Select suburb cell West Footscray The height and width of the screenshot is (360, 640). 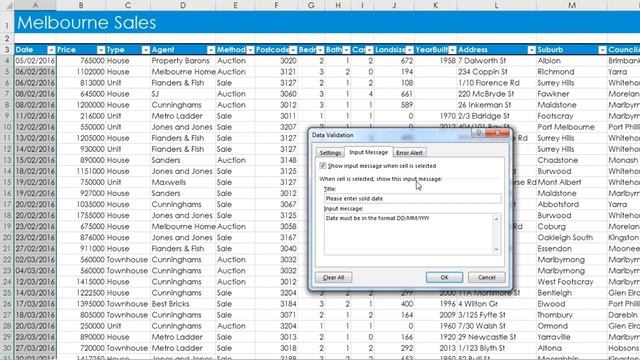[x=572, y=282]
